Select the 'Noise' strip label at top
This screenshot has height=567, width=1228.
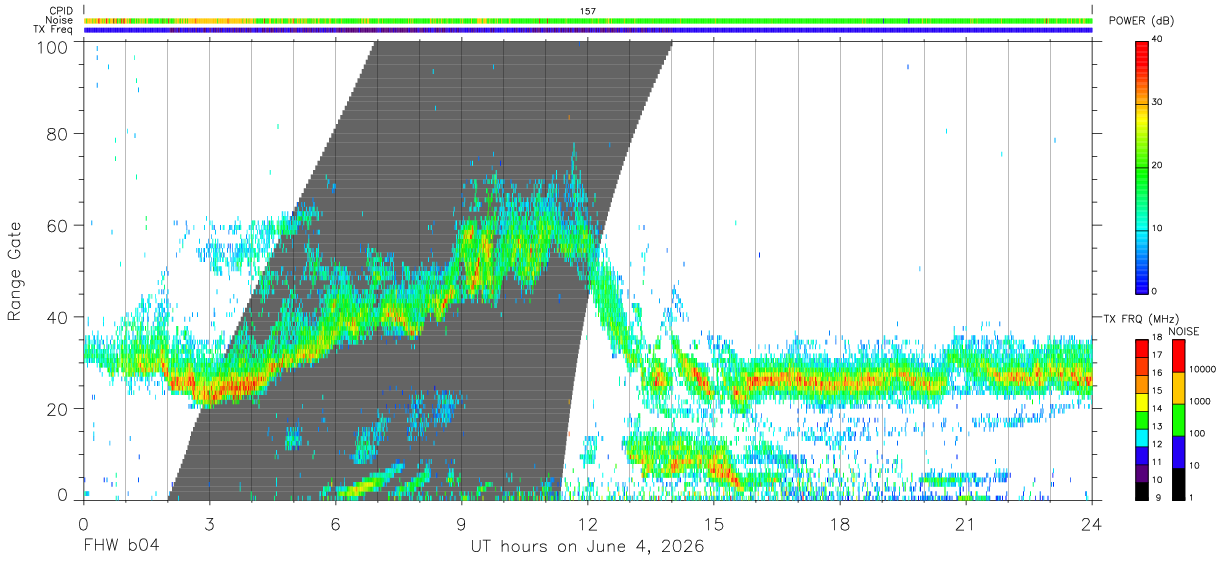[x=60, y=20]
